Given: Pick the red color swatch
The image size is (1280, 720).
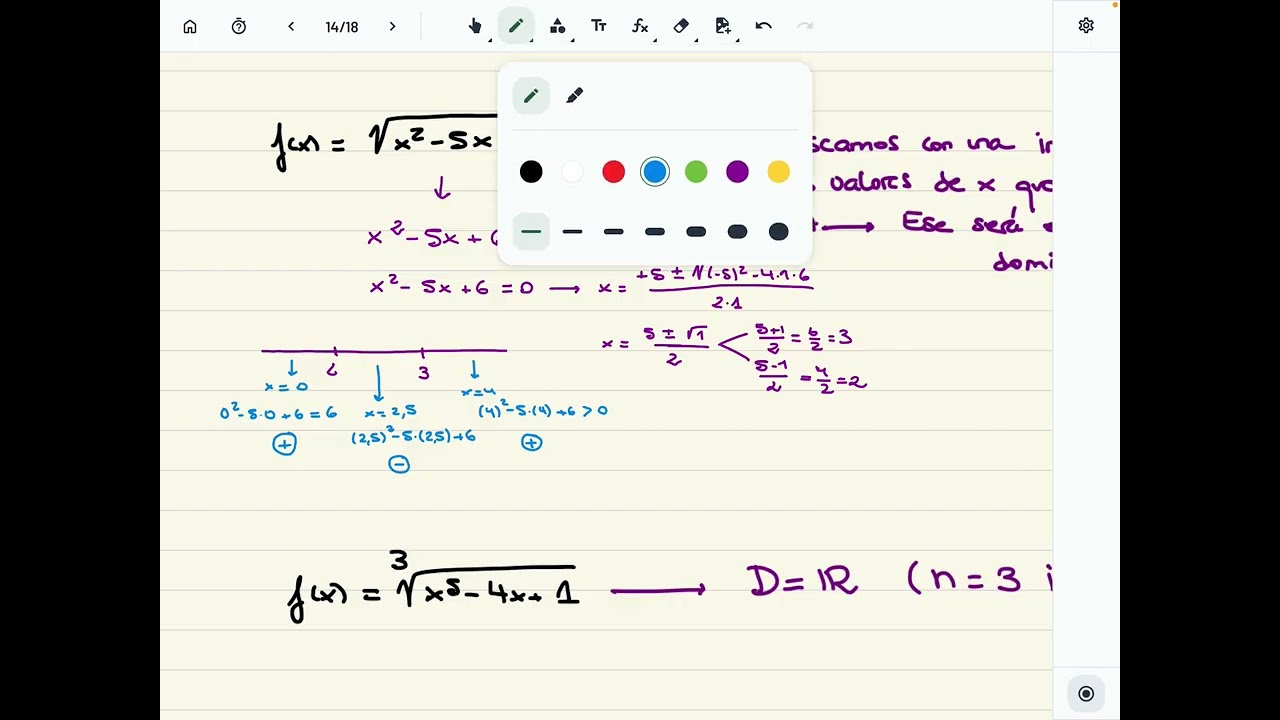Looking at the screenshot, I should [x=614, y=172].
